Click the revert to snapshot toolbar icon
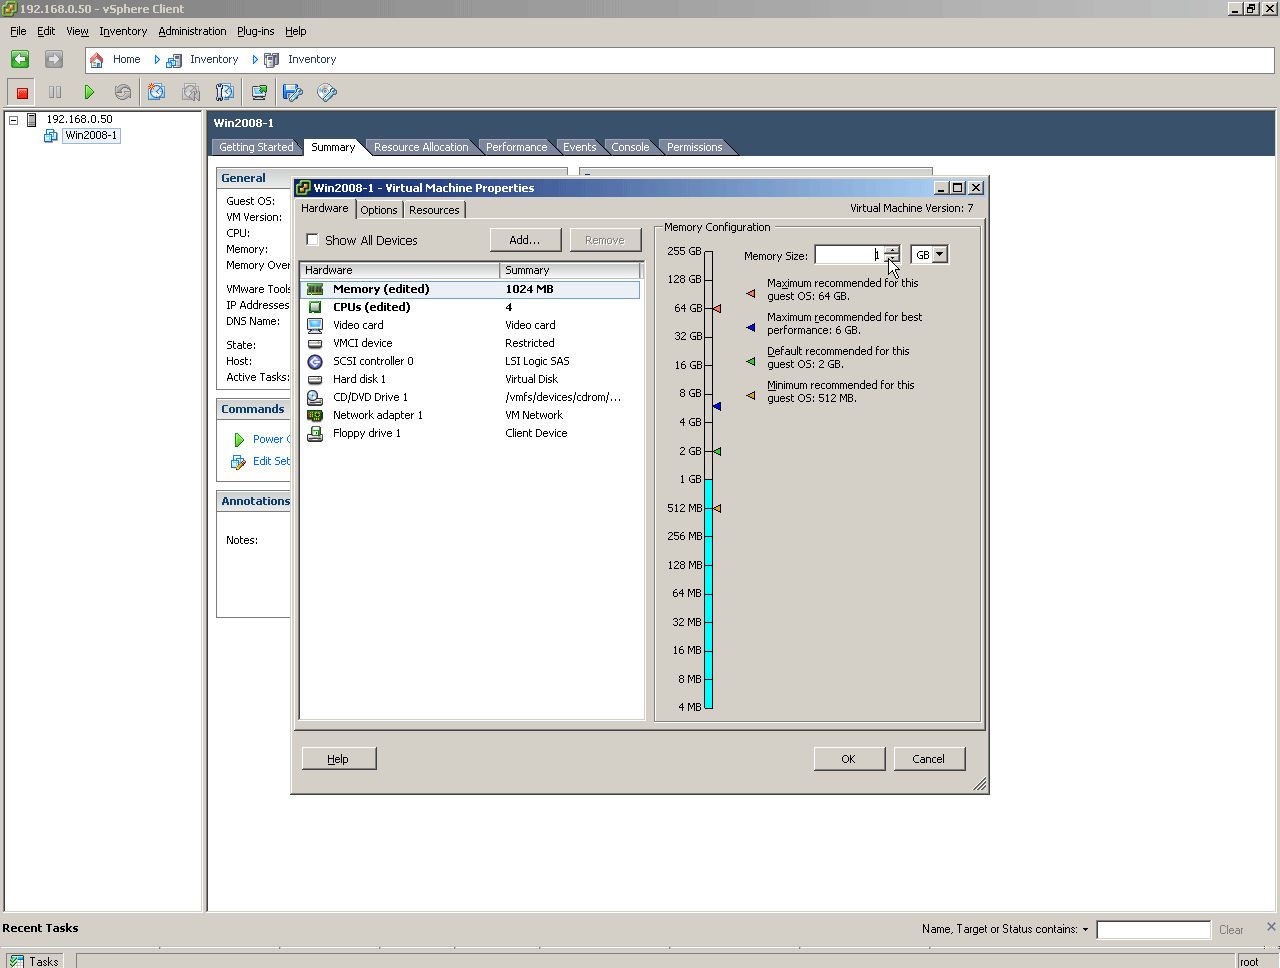1280x968 pixels. pos(191,92)
